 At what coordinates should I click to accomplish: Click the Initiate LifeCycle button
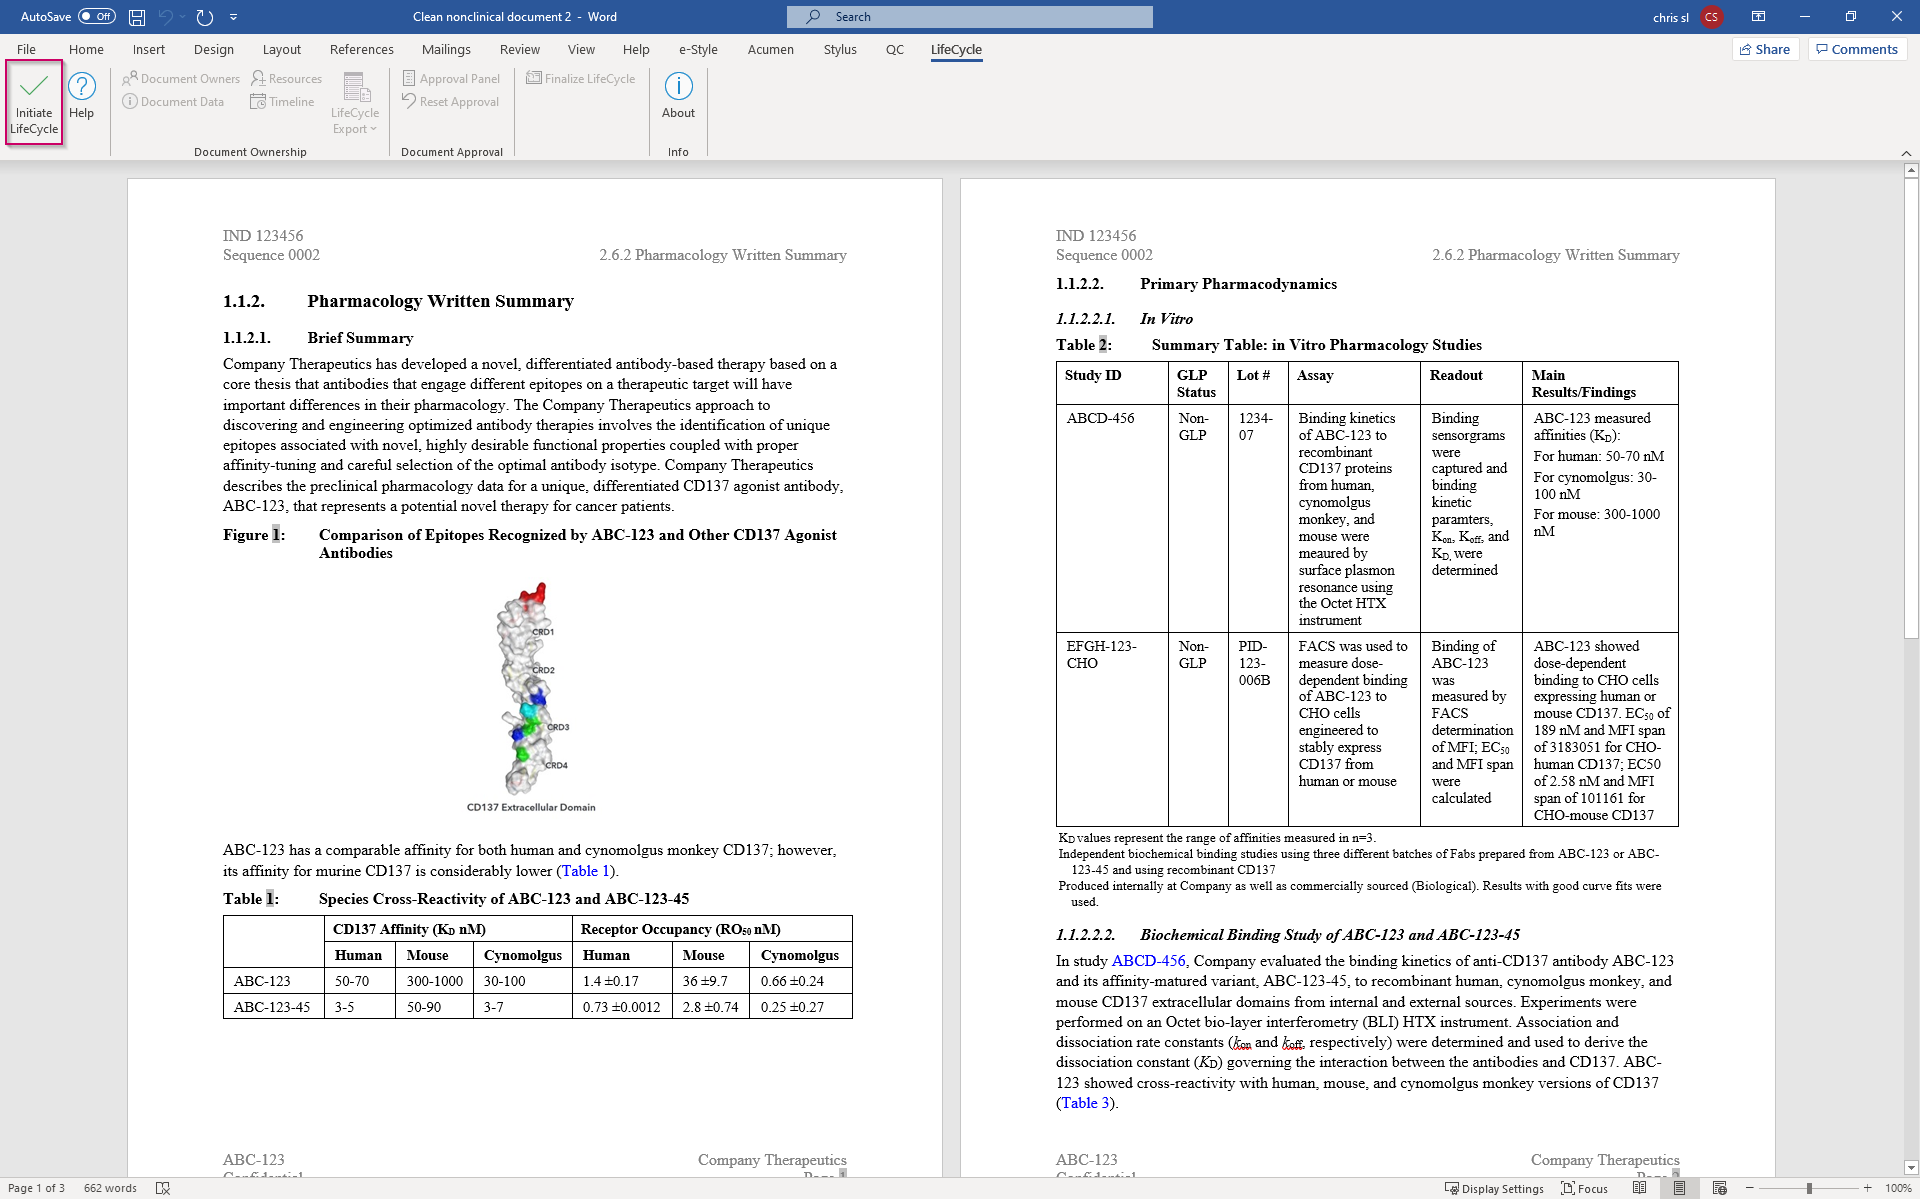pyautogui.click(x=34, y=103)
